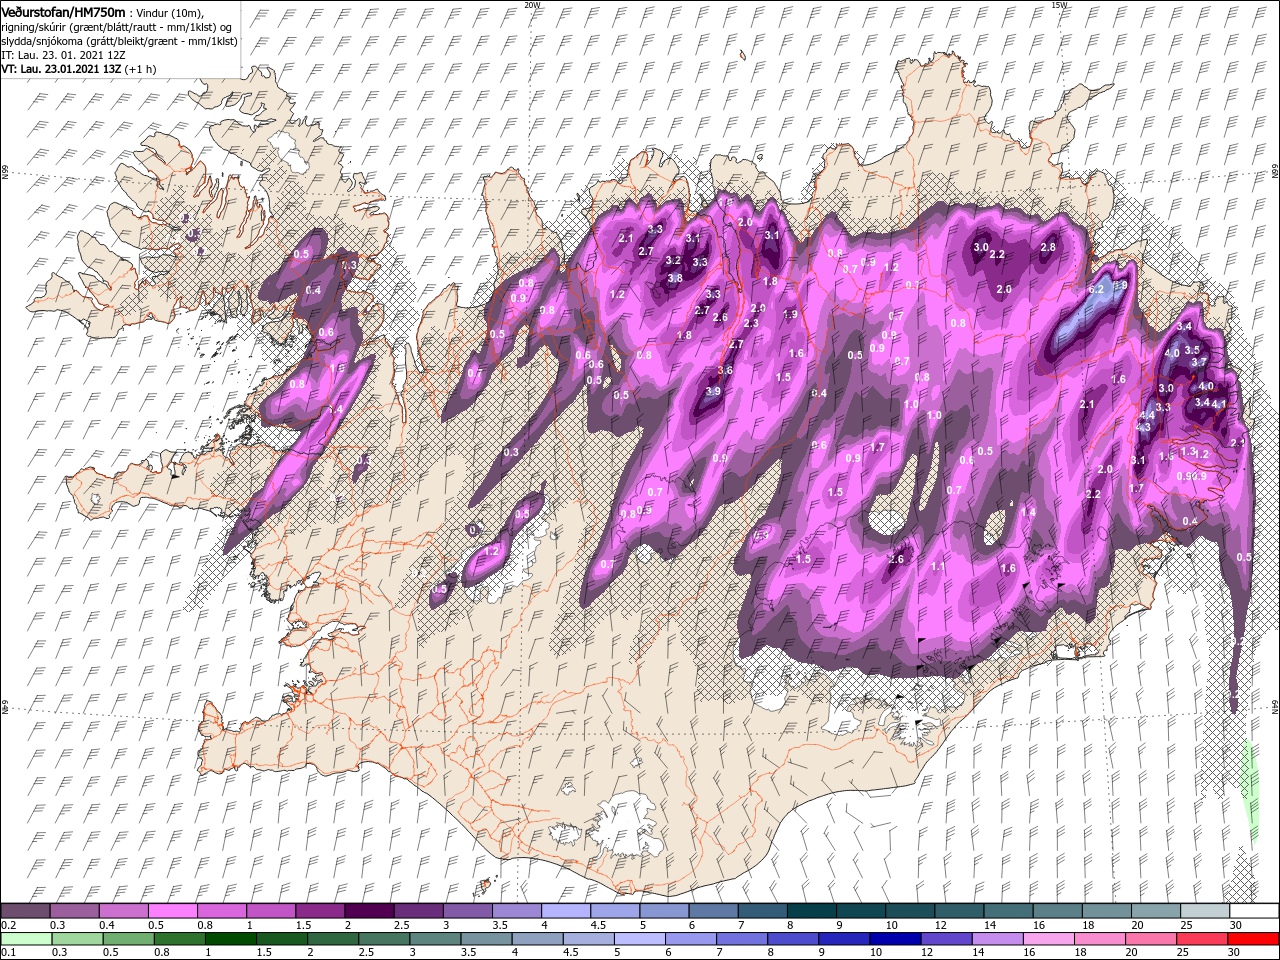Click the bottom-row swatch between 0.5 and 0.8
The width and height of the screenshot is (1280, 960).
(129, 938)
